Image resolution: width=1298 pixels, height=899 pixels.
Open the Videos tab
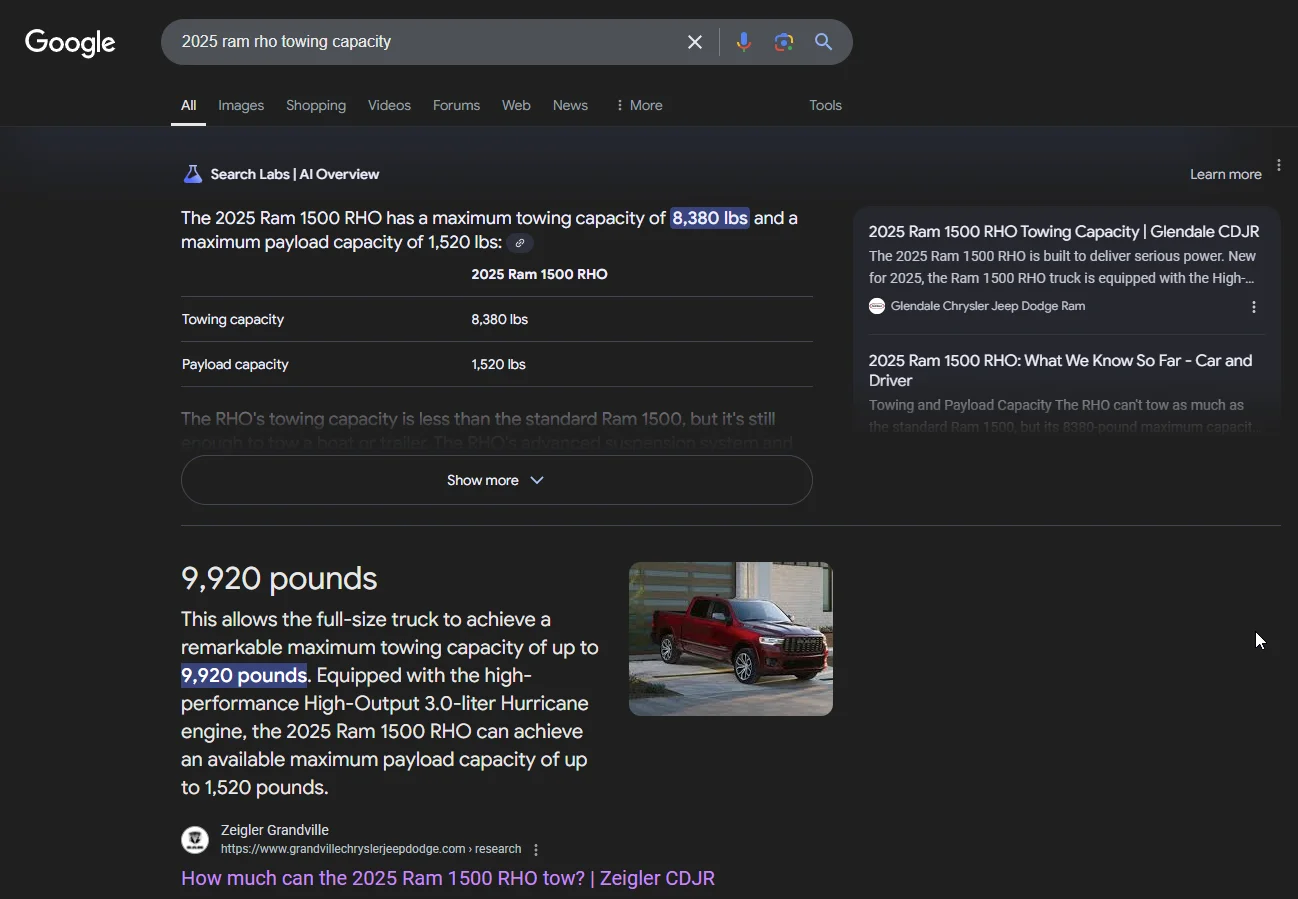[x=389, y=105]
